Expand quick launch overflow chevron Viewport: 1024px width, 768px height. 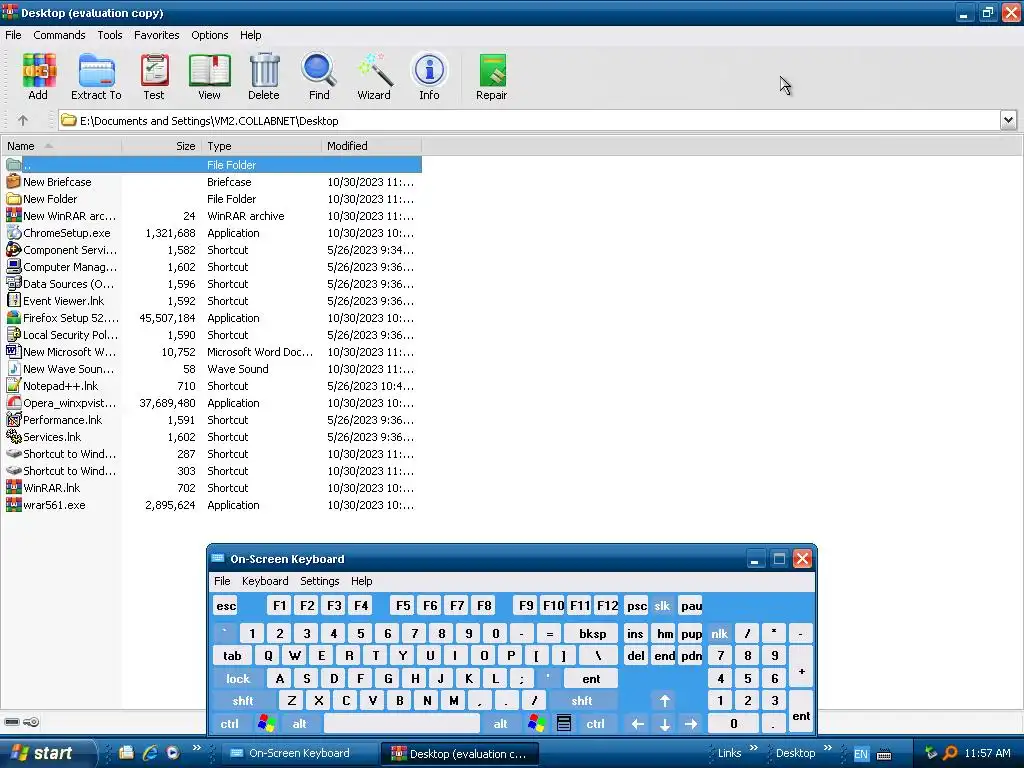197,748
